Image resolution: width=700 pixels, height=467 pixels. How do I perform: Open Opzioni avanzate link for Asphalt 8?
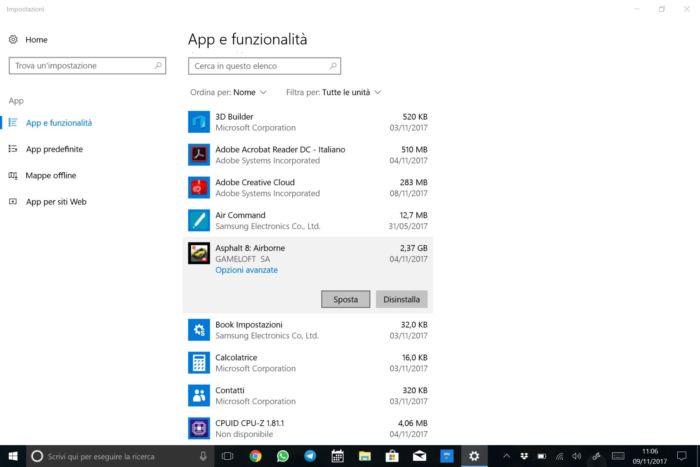[x=246, y=270]
